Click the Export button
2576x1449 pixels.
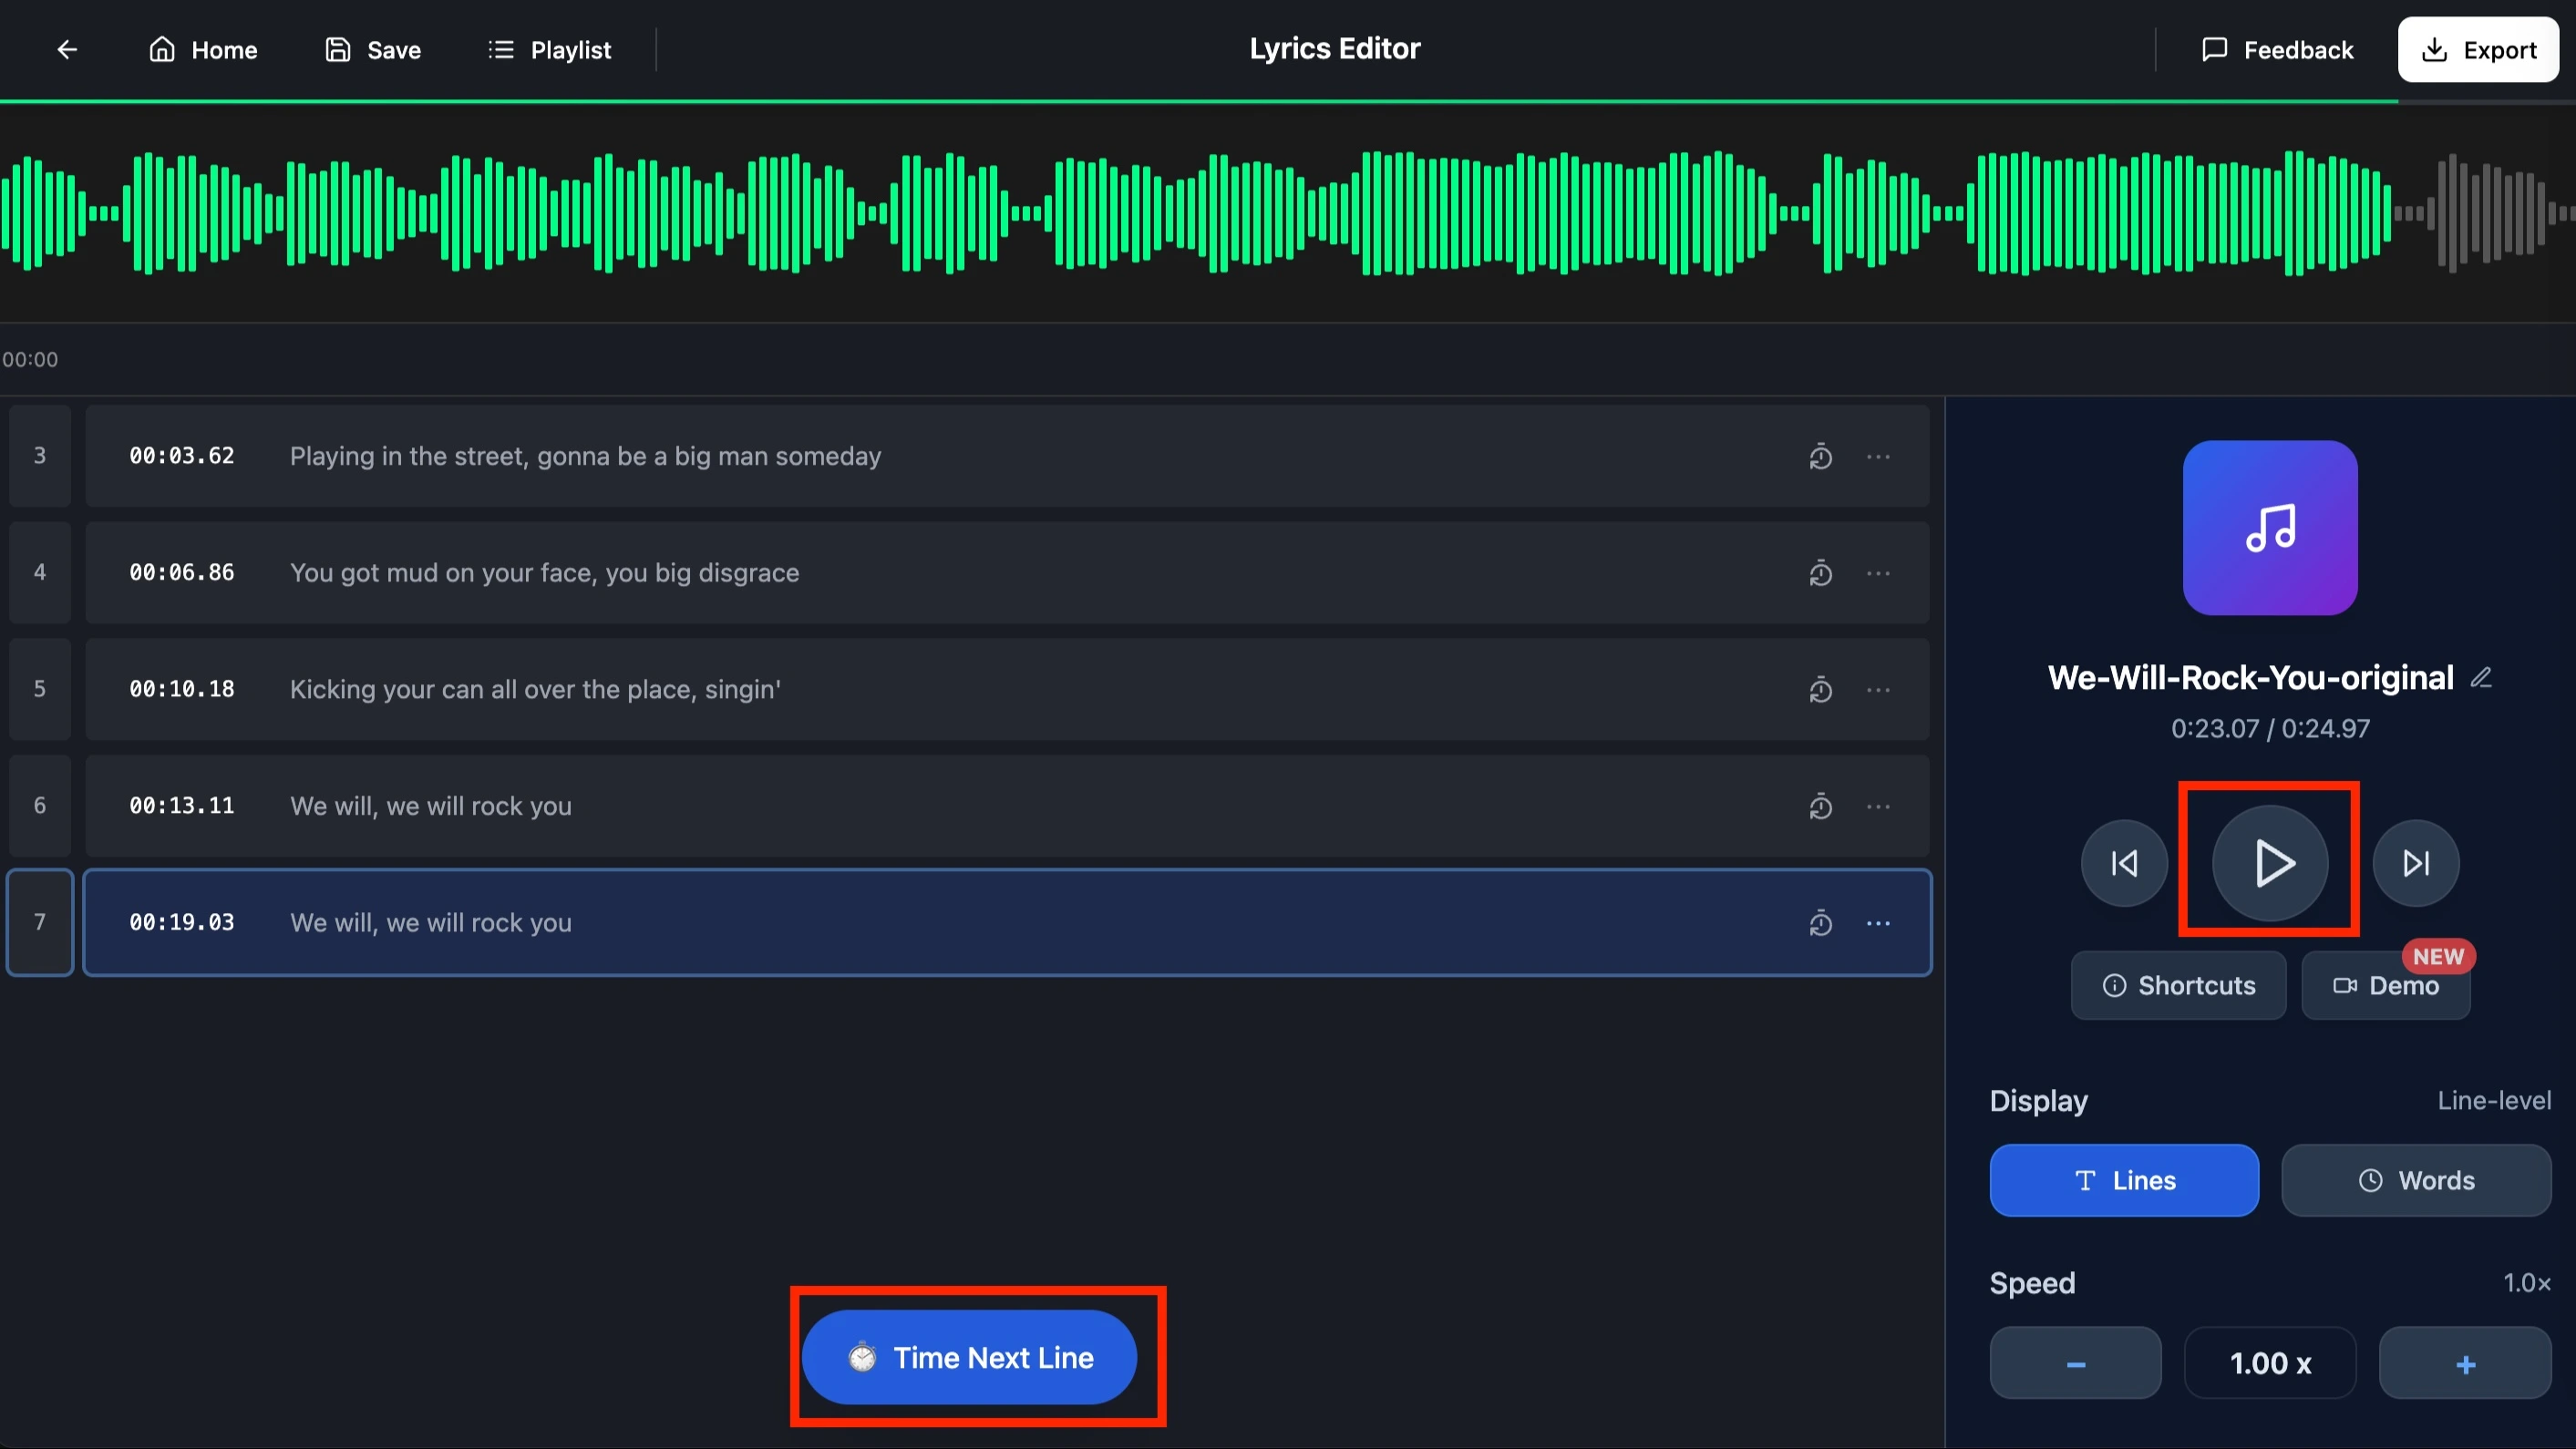click(2478, 50)
